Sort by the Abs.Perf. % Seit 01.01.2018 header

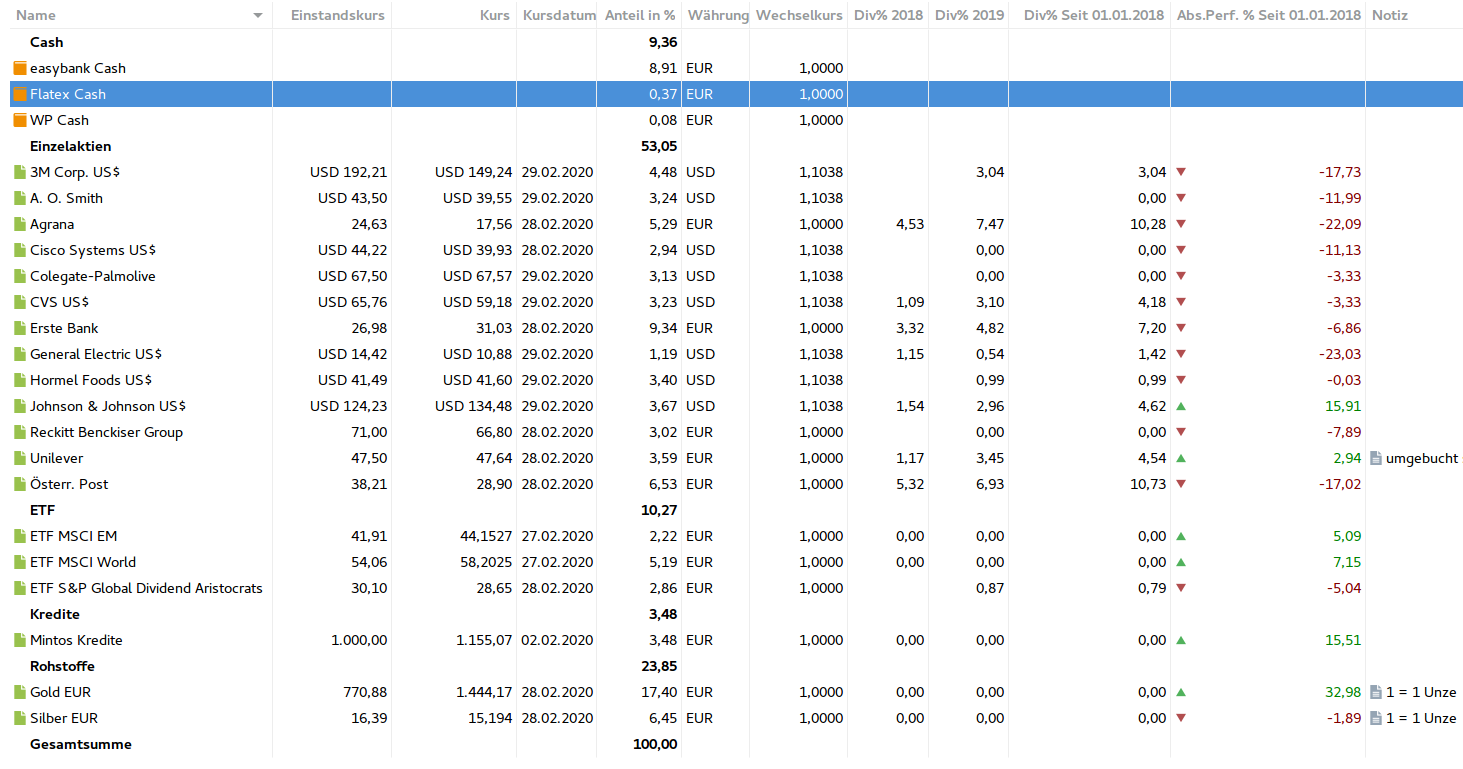point(1269,15)
